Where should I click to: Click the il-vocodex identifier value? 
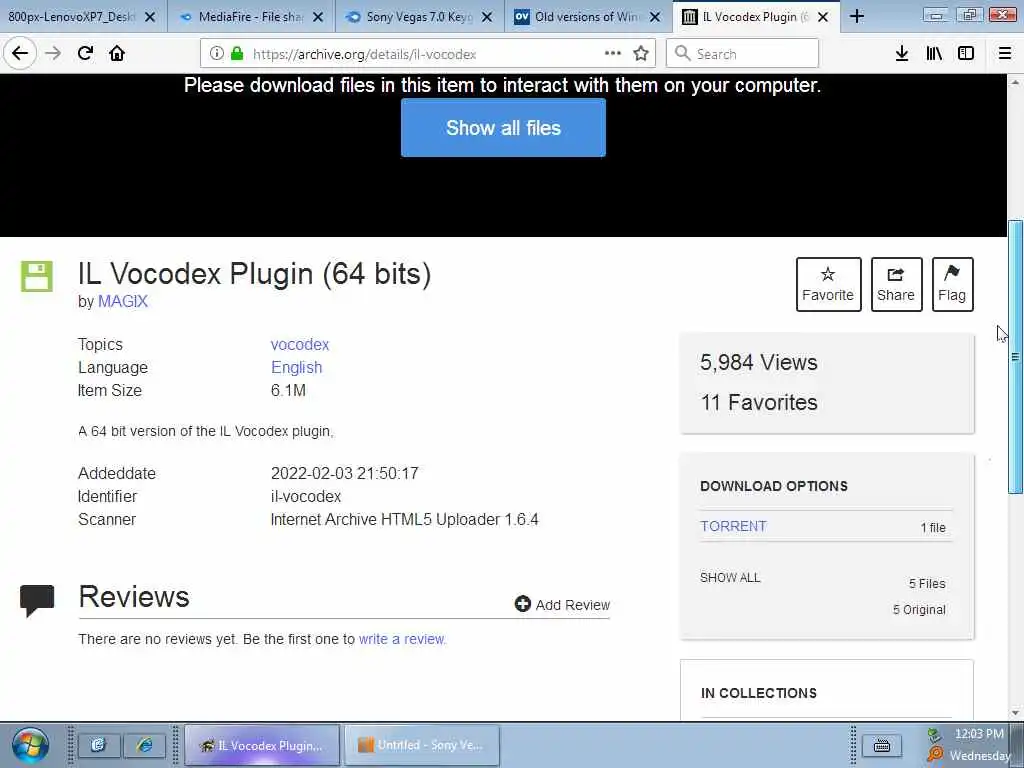tap(306, 496)
